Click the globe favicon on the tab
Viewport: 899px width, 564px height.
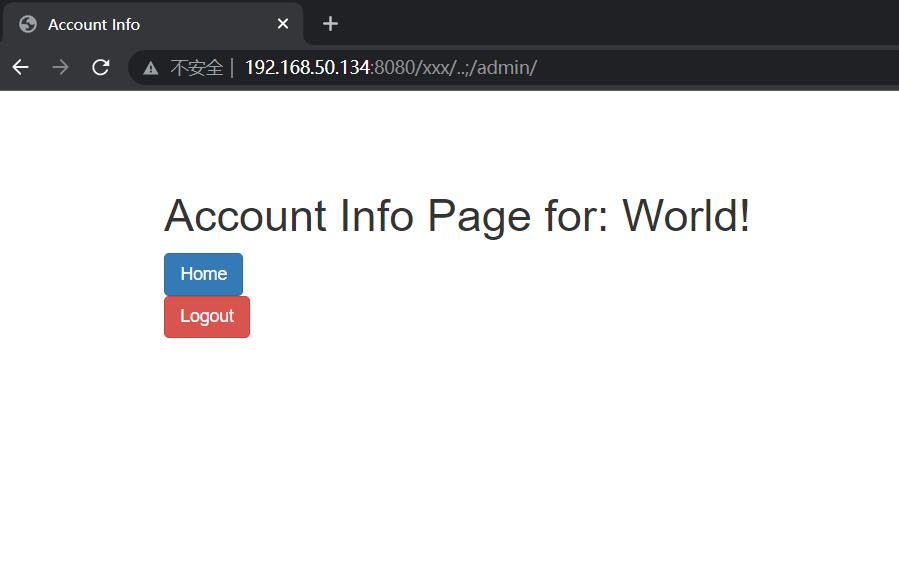28,24
